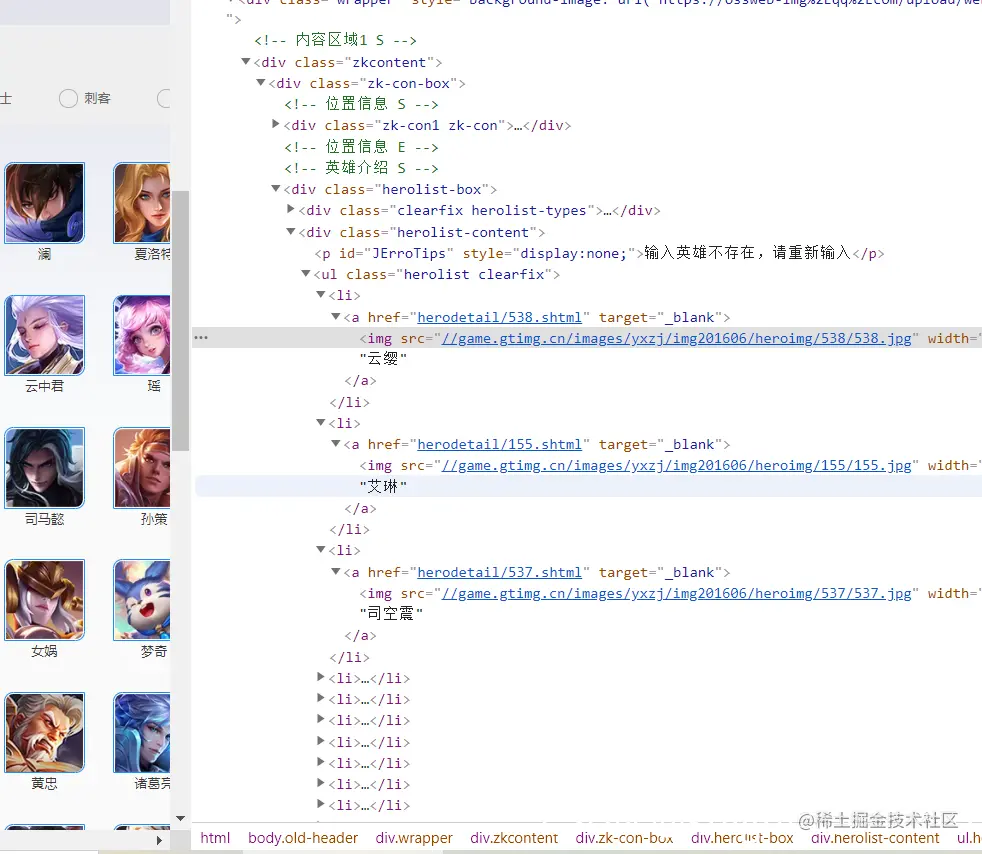Collapse the anchor for herodetail/155.shtml
The image size is (982, 854).
(x=336, y=444)
